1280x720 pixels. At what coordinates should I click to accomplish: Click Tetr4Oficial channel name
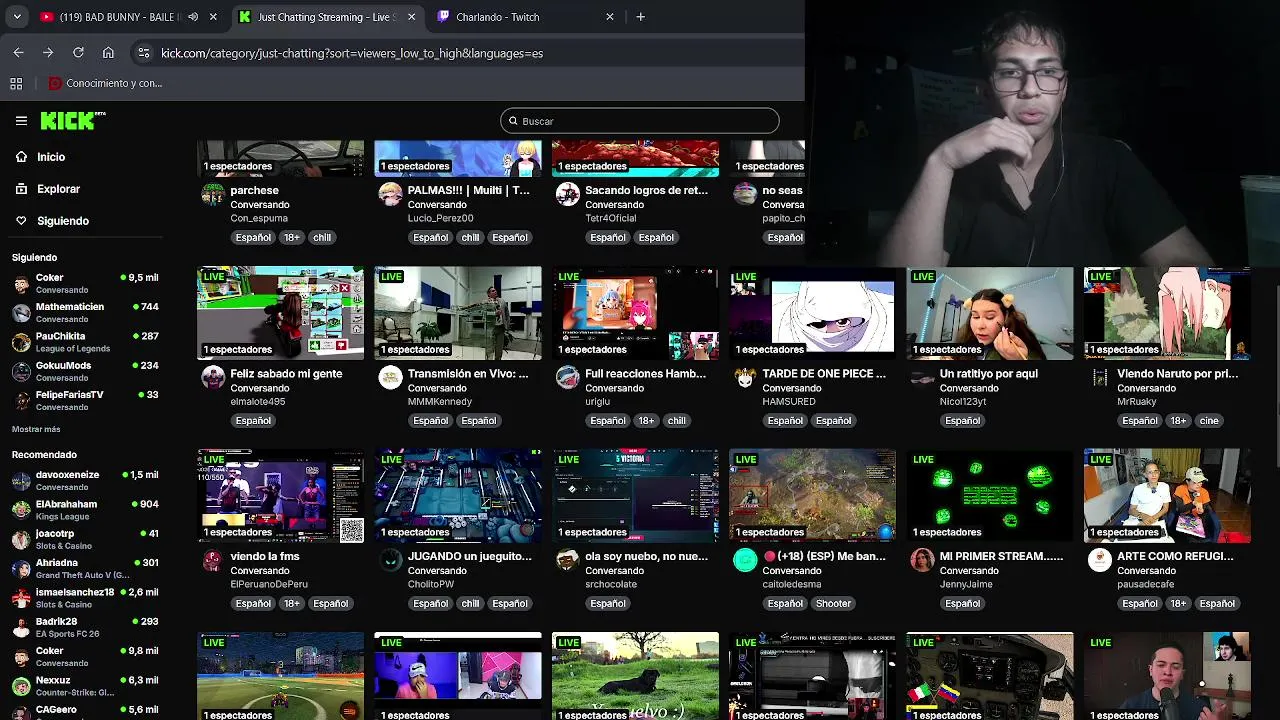(x=610, y=218)
